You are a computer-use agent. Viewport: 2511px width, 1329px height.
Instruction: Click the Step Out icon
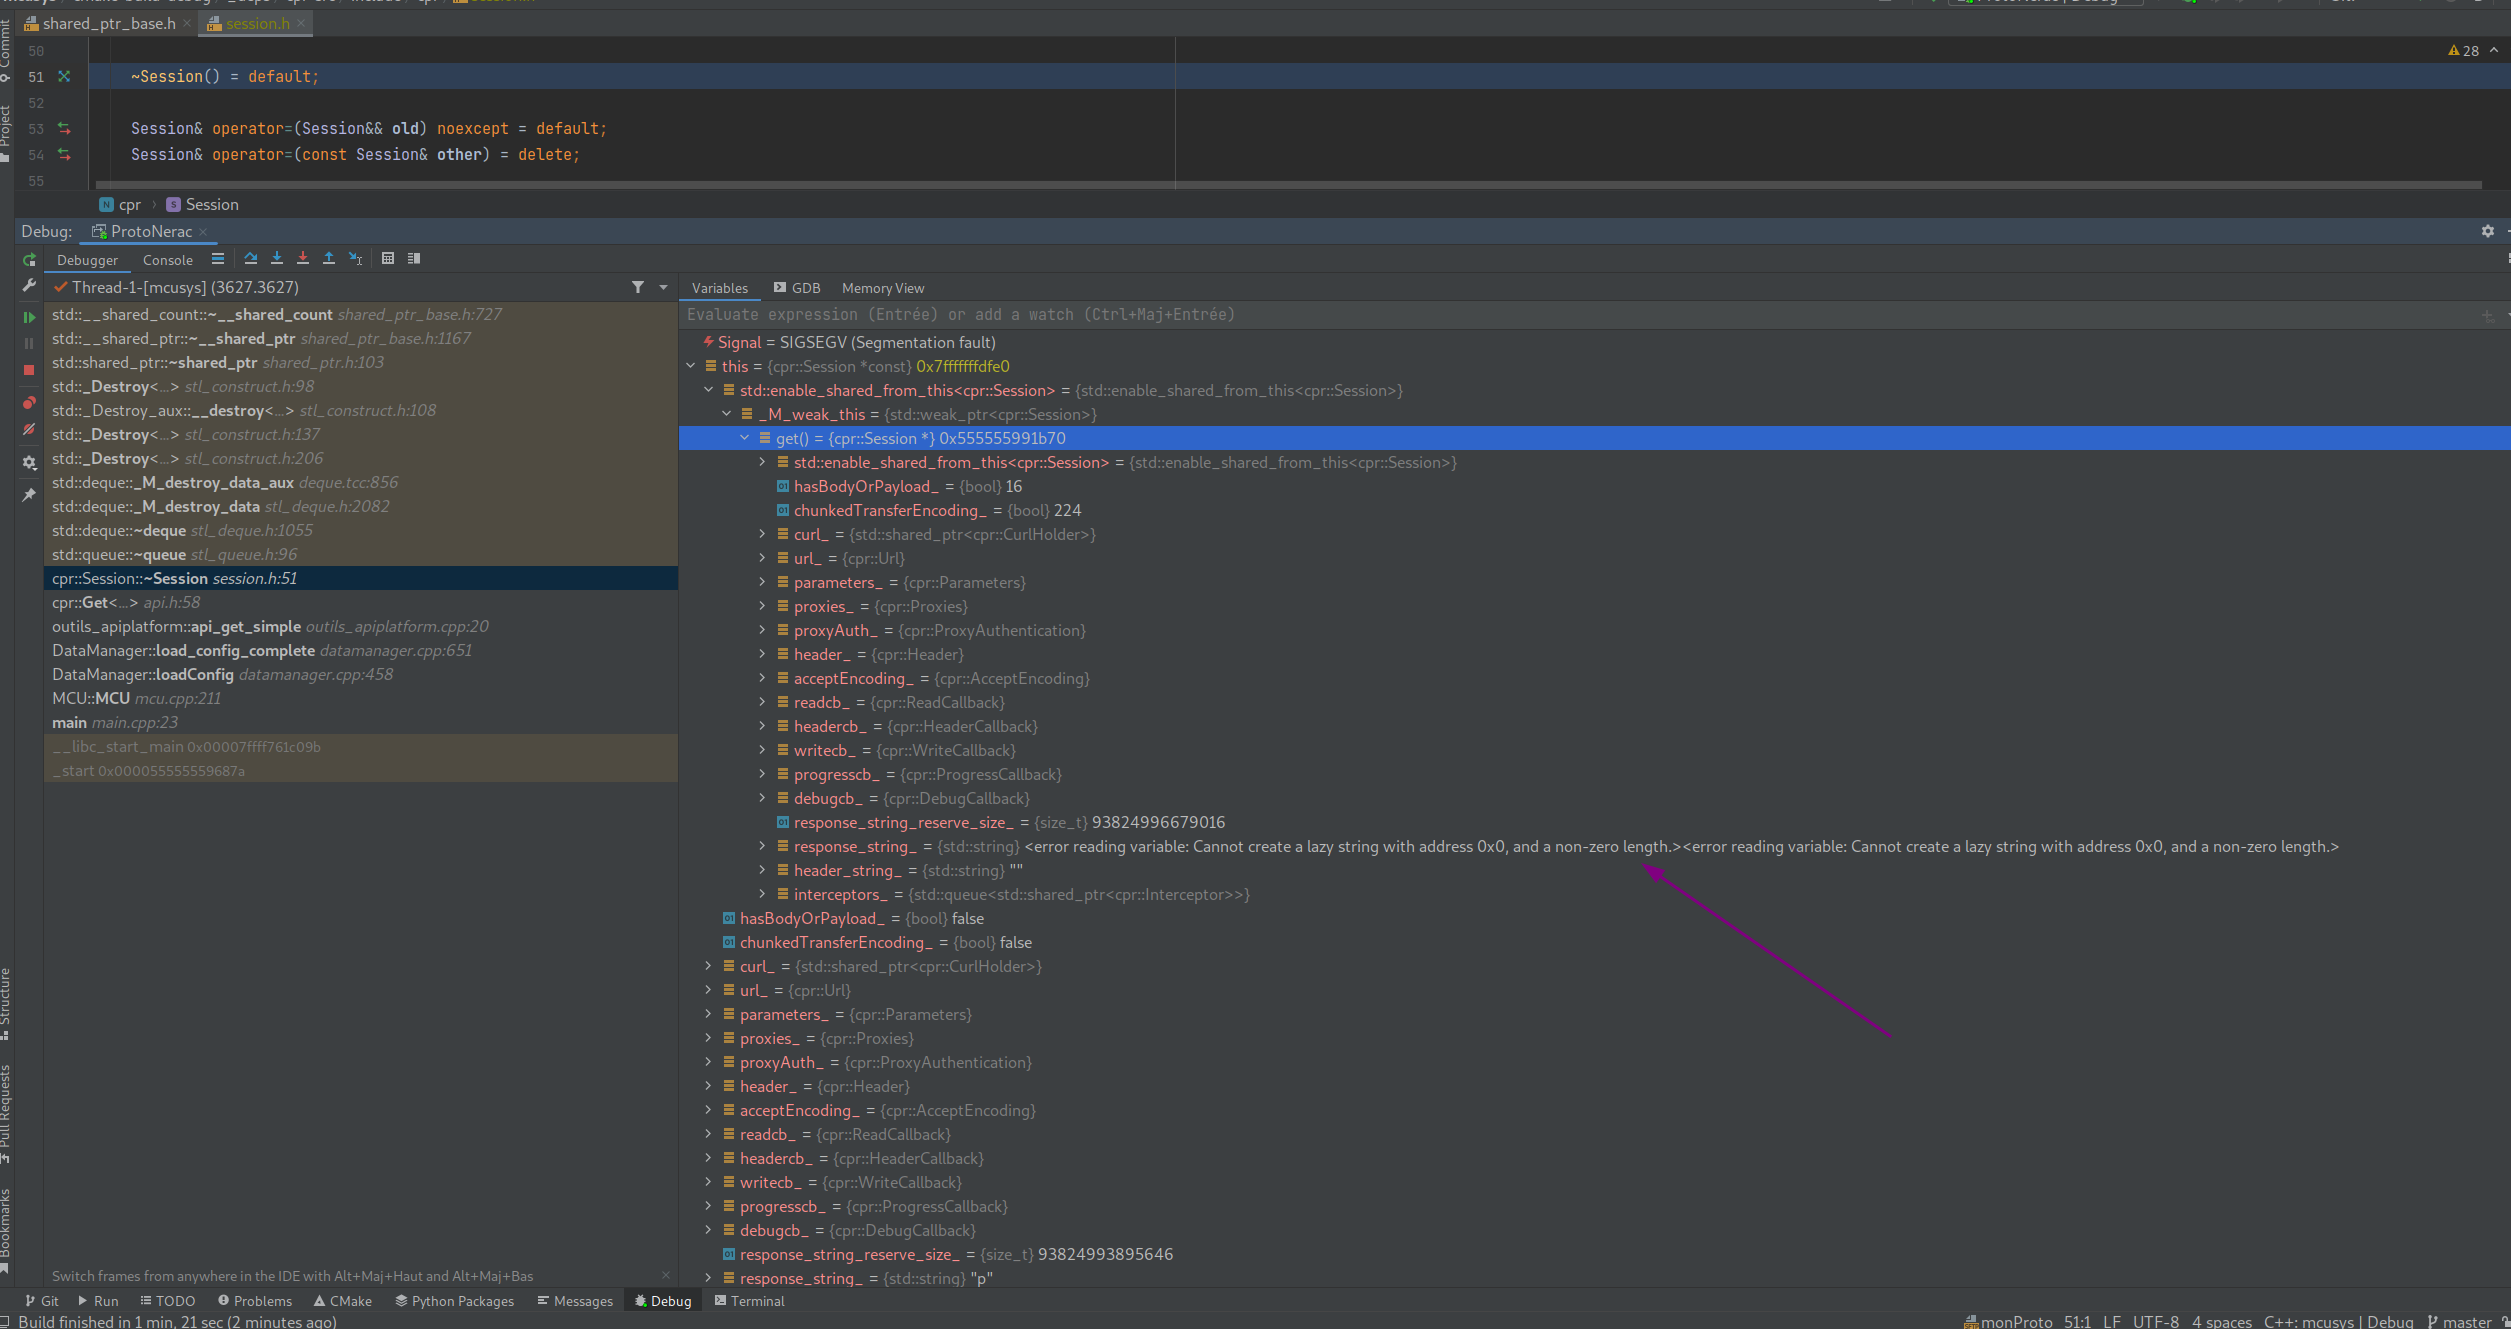pos(329,259)
